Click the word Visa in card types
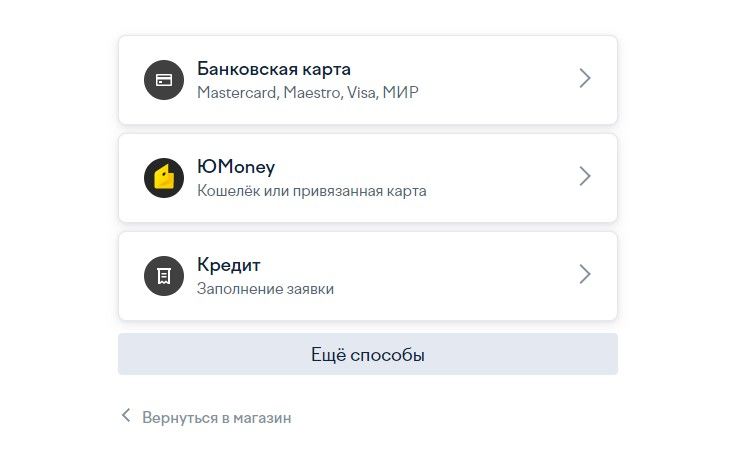 pyautogui.click(x=362, y=92)
